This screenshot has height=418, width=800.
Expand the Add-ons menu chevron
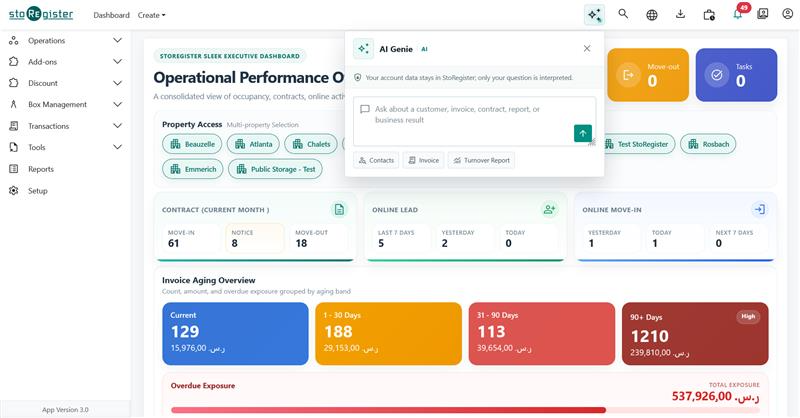click(117, 62)
